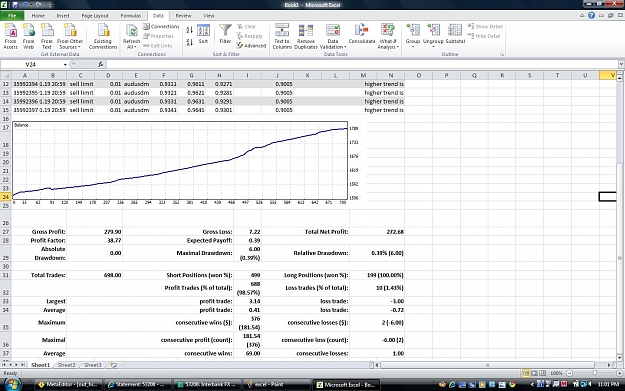This screenshot has width=625, height=391.
Task: Click into the formula bar
Action: [x=362, y=64]
